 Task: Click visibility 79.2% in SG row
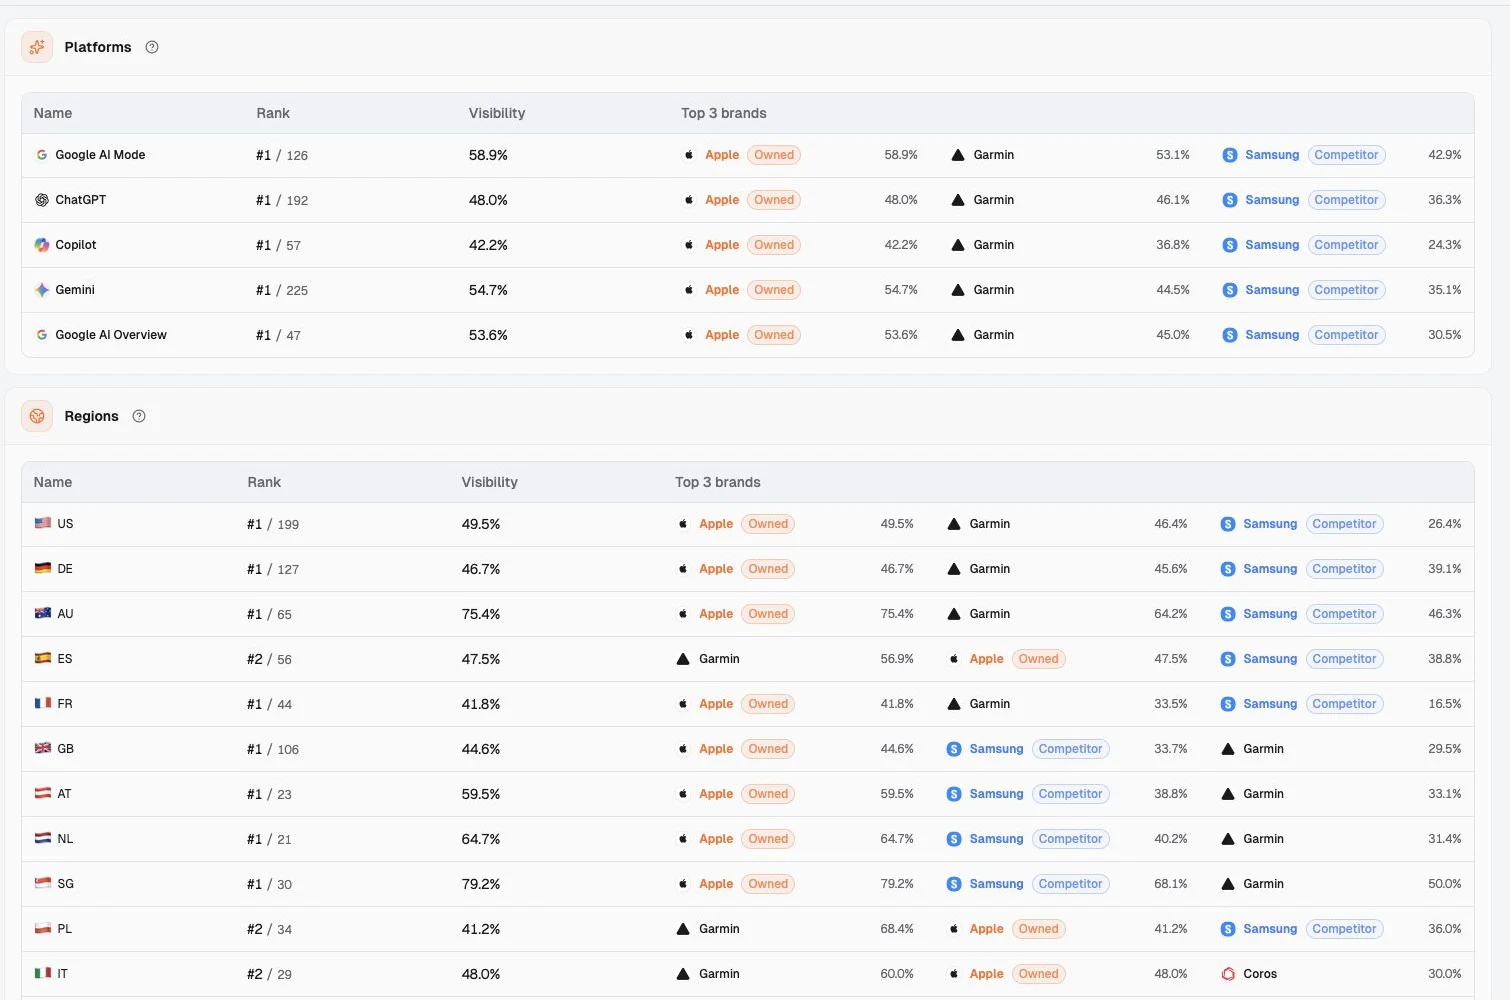481,884
